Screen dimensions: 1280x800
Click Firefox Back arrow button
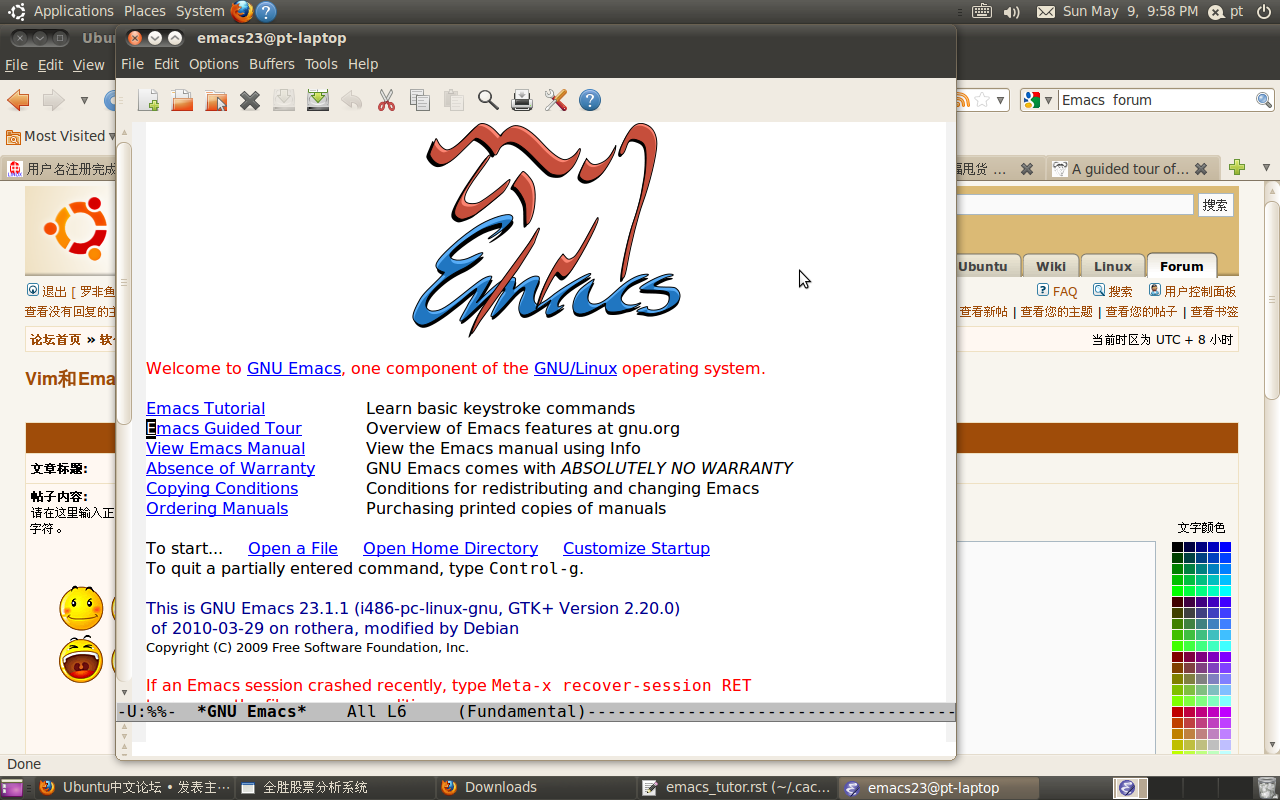[18, 100]
